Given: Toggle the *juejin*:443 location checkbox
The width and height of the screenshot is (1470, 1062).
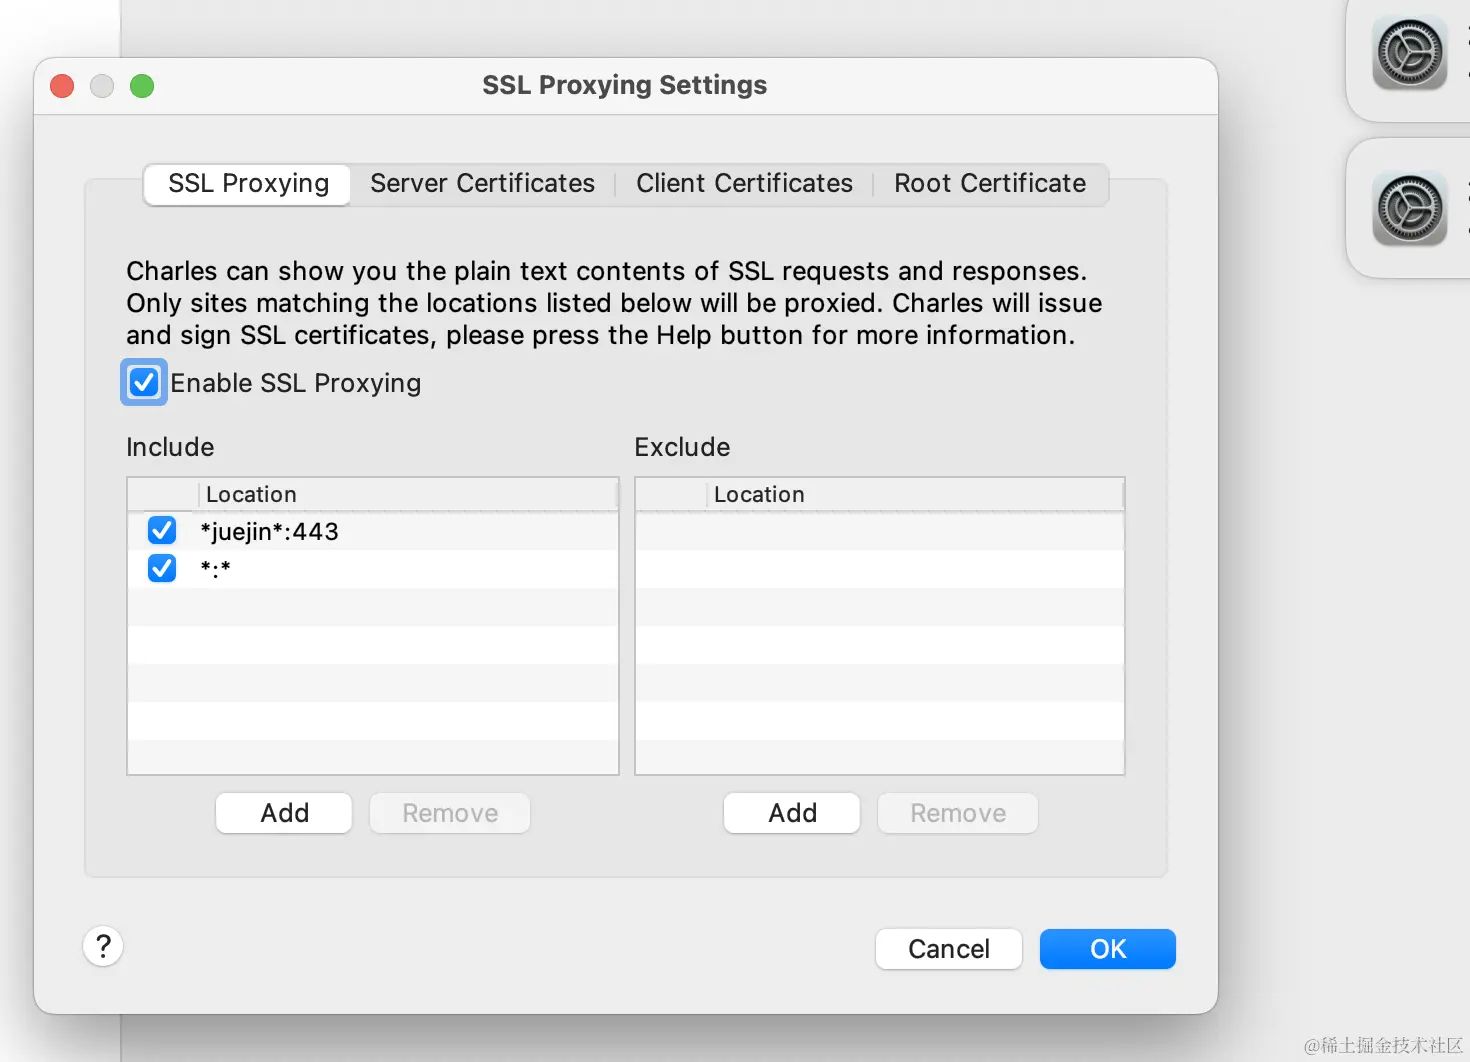Looking at the screenshot, I should coord(162,530).
